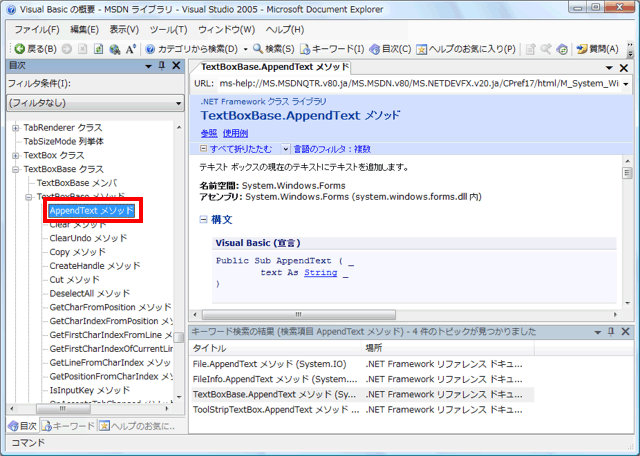This screenshot has height=456, width=640.
Task: Click the 戻る(B) back button
Action: pyautogui.click(x=36, y=49)
